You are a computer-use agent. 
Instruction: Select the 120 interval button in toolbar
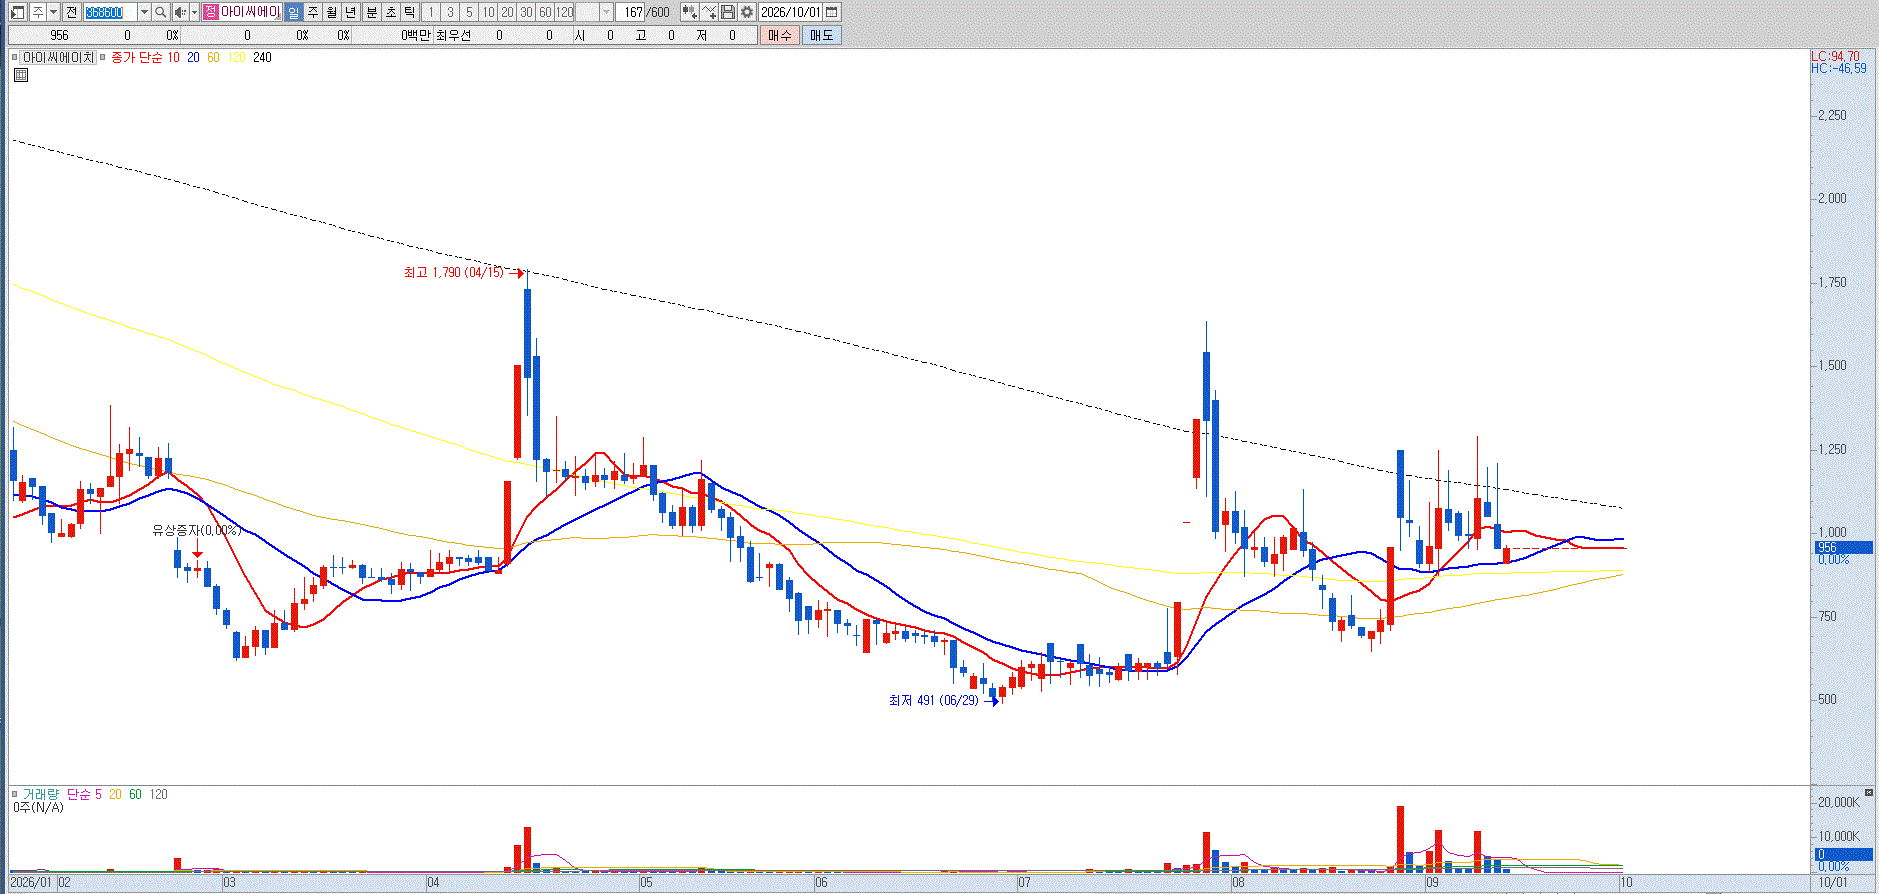point(565,12)
